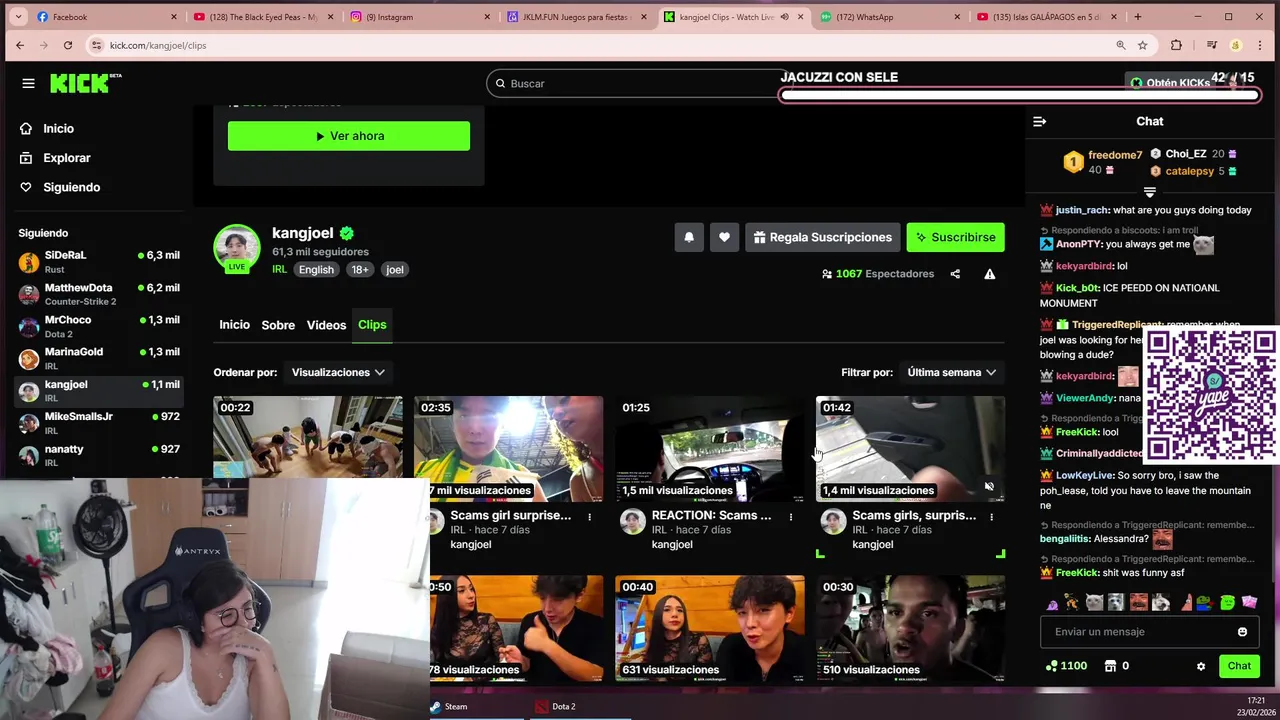This screenshot has height=720, width=1280.
Task: Open the Kick hamburger menu
Action: pyautogui.click(x=28, y=84)
